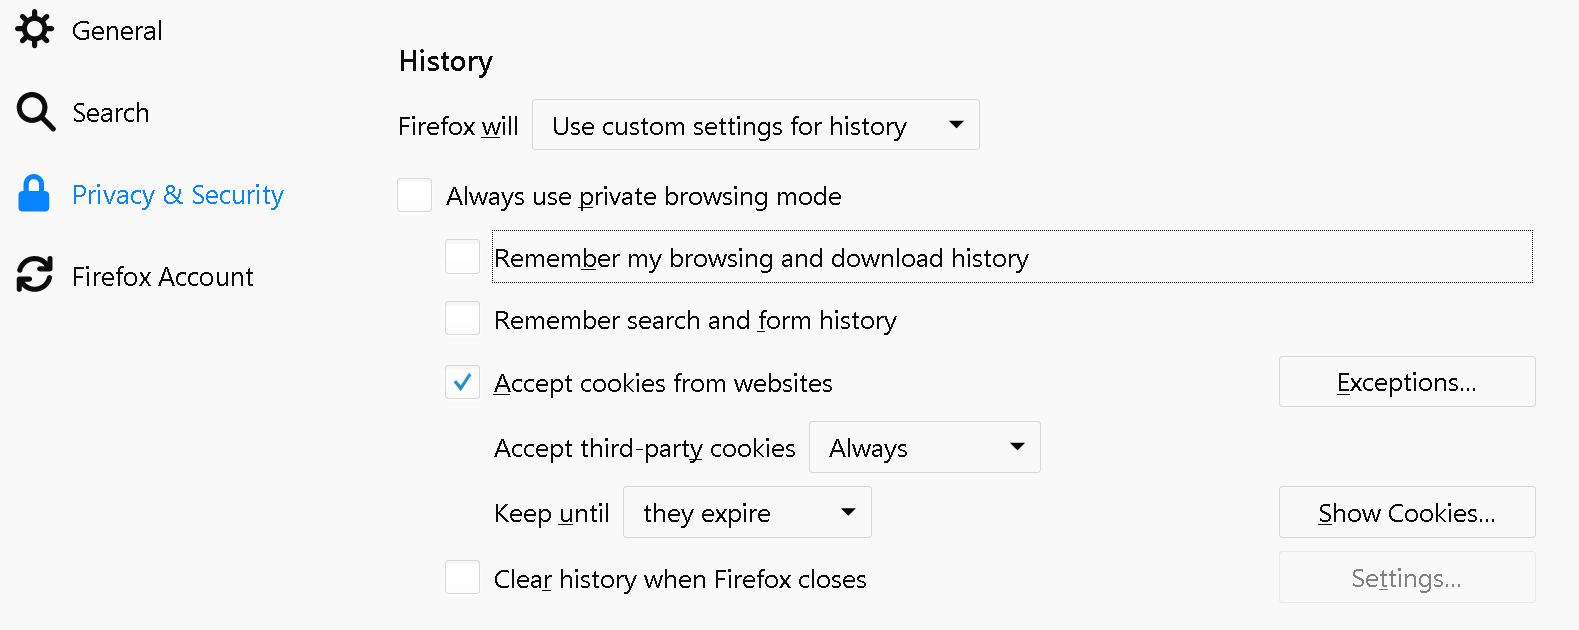Click the Privacy & Security lock icon
This screenshot has height=630, width=1579.
34,194
